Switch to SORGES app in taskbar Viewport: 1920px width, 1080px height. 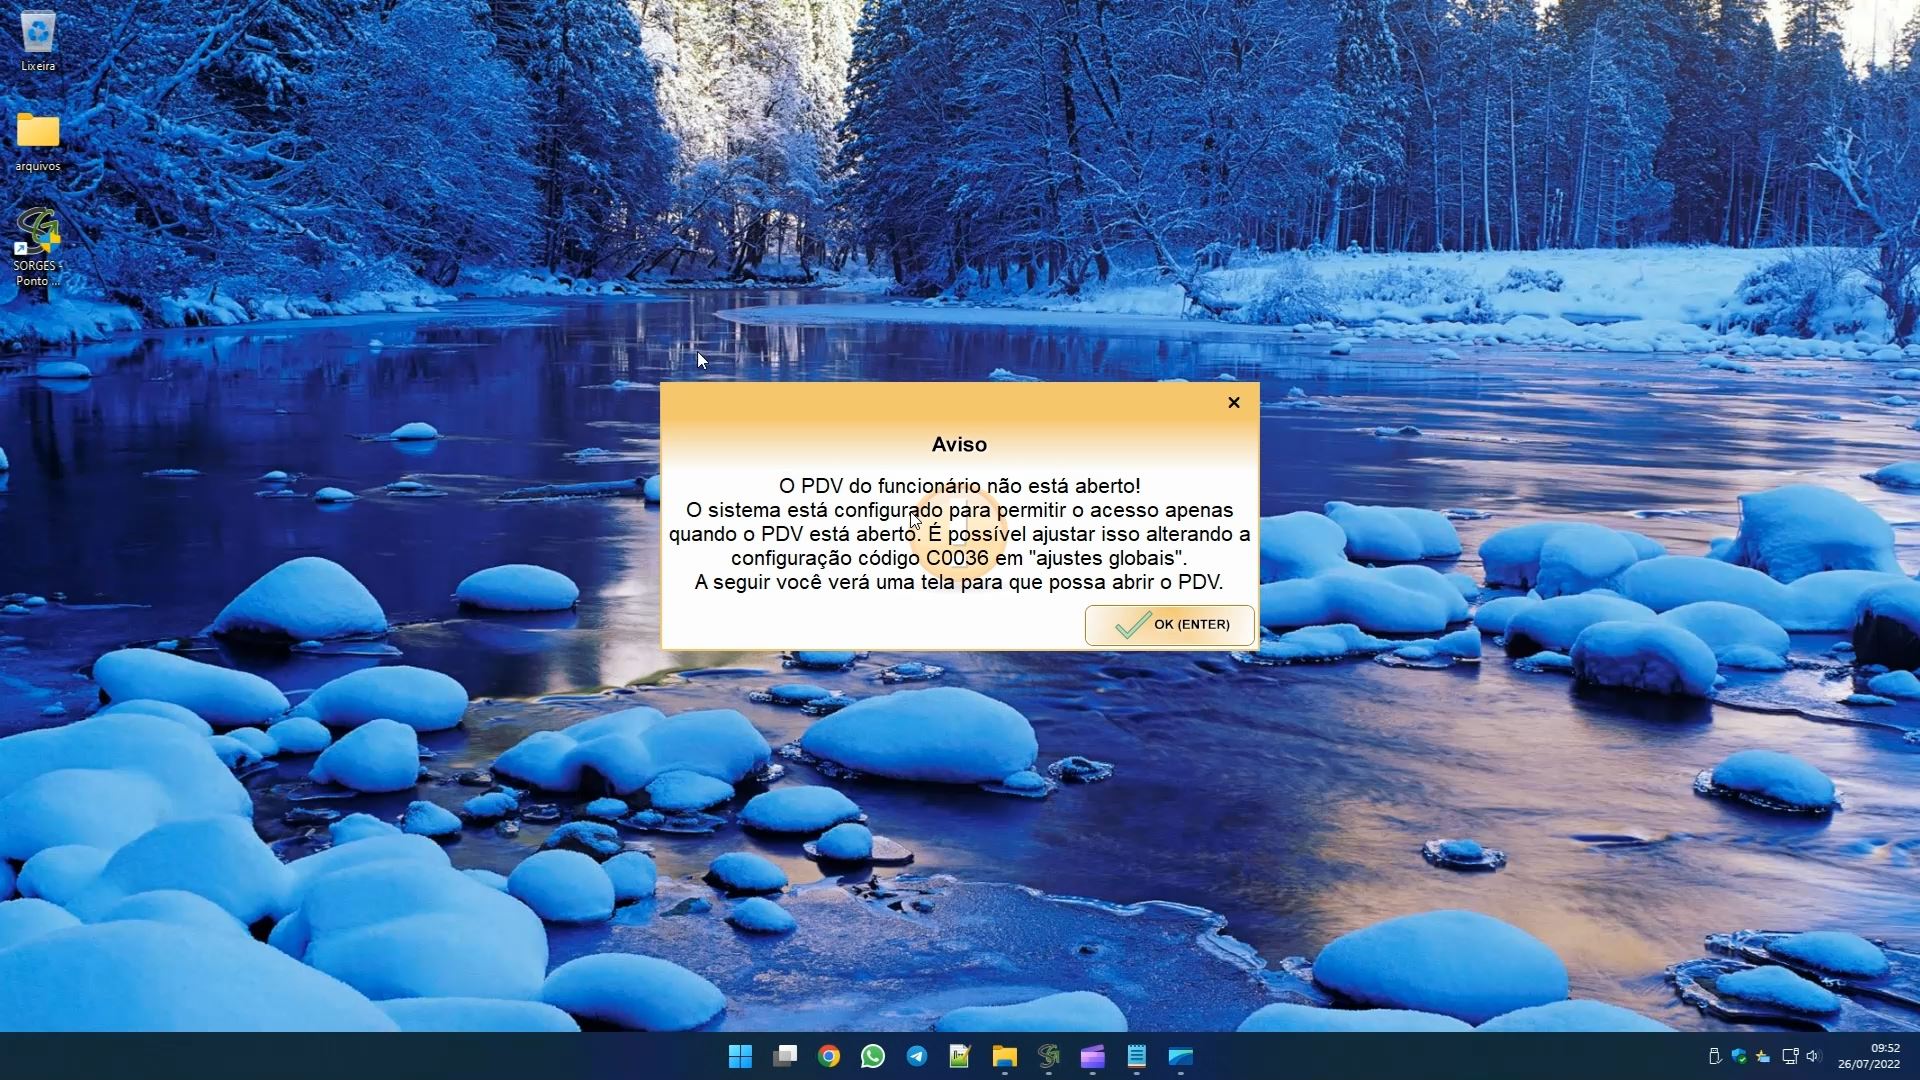click(x=1048, y=1056)
